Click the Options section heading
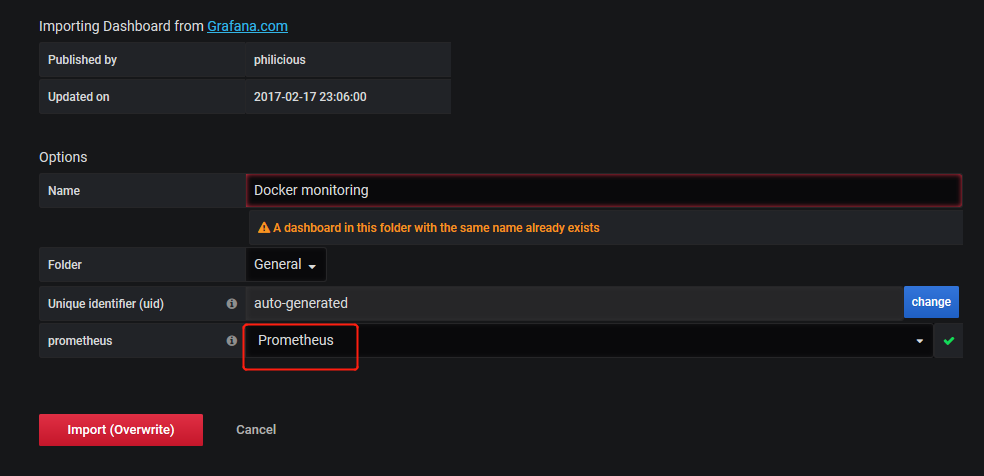The height and width of the screenshot is (476, 984). tap(63, 157)
